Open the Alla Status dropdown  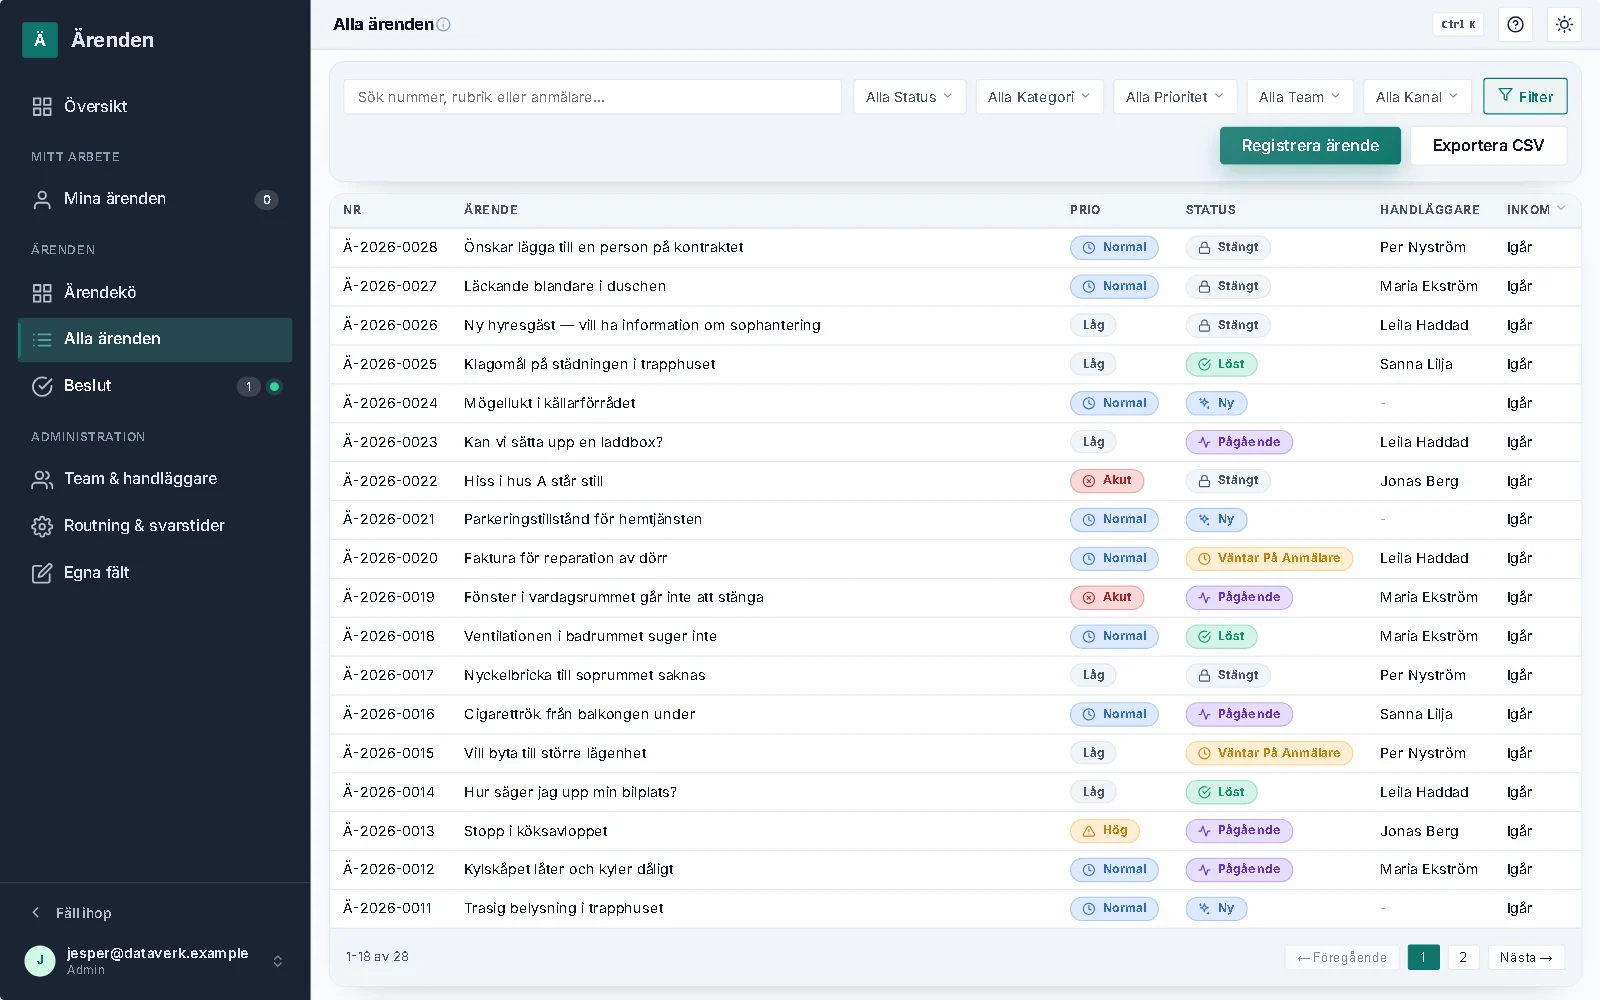tap(909, 97)
